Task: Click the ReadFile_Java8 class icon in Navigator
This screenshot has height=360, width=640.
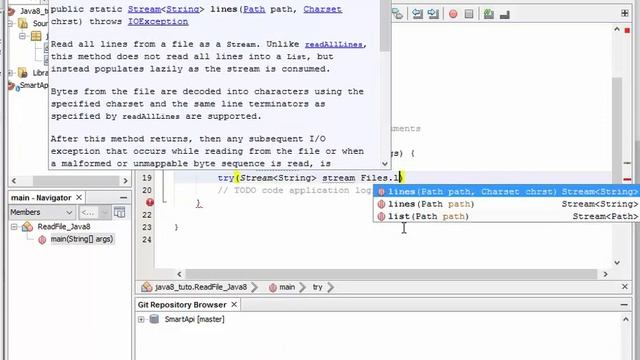Action: (27, 227)
